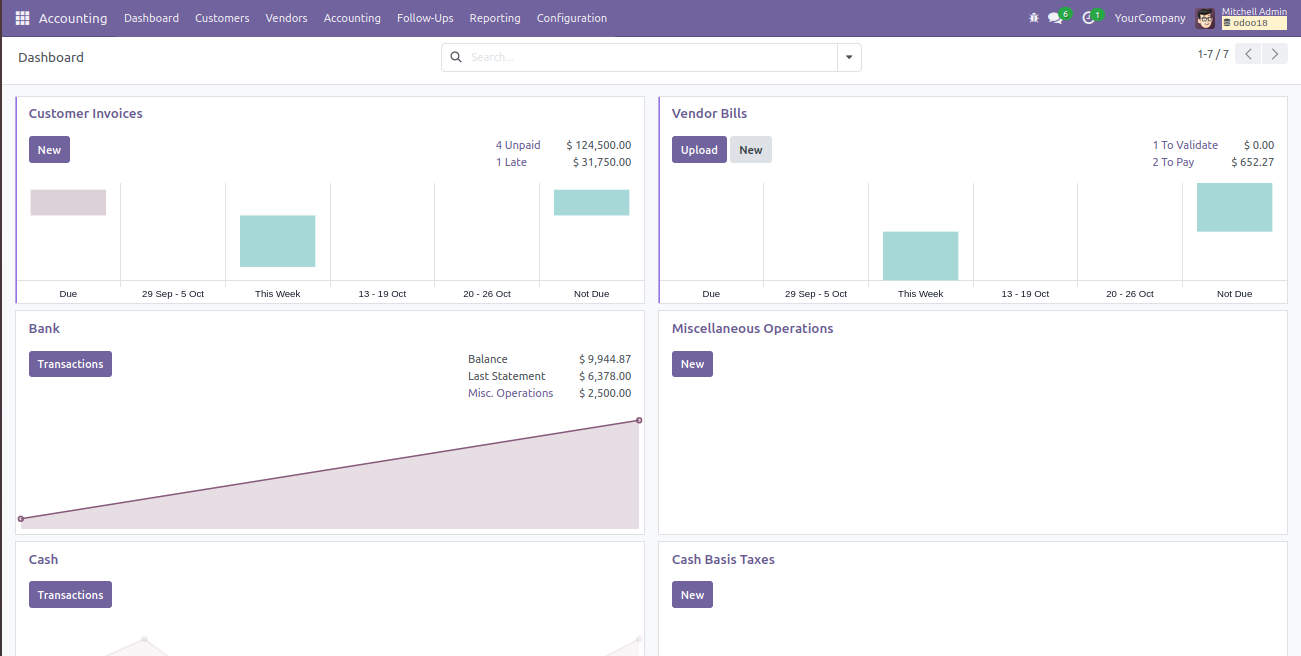
Task: Expand the Configuration menu
Action: point(571,18)
